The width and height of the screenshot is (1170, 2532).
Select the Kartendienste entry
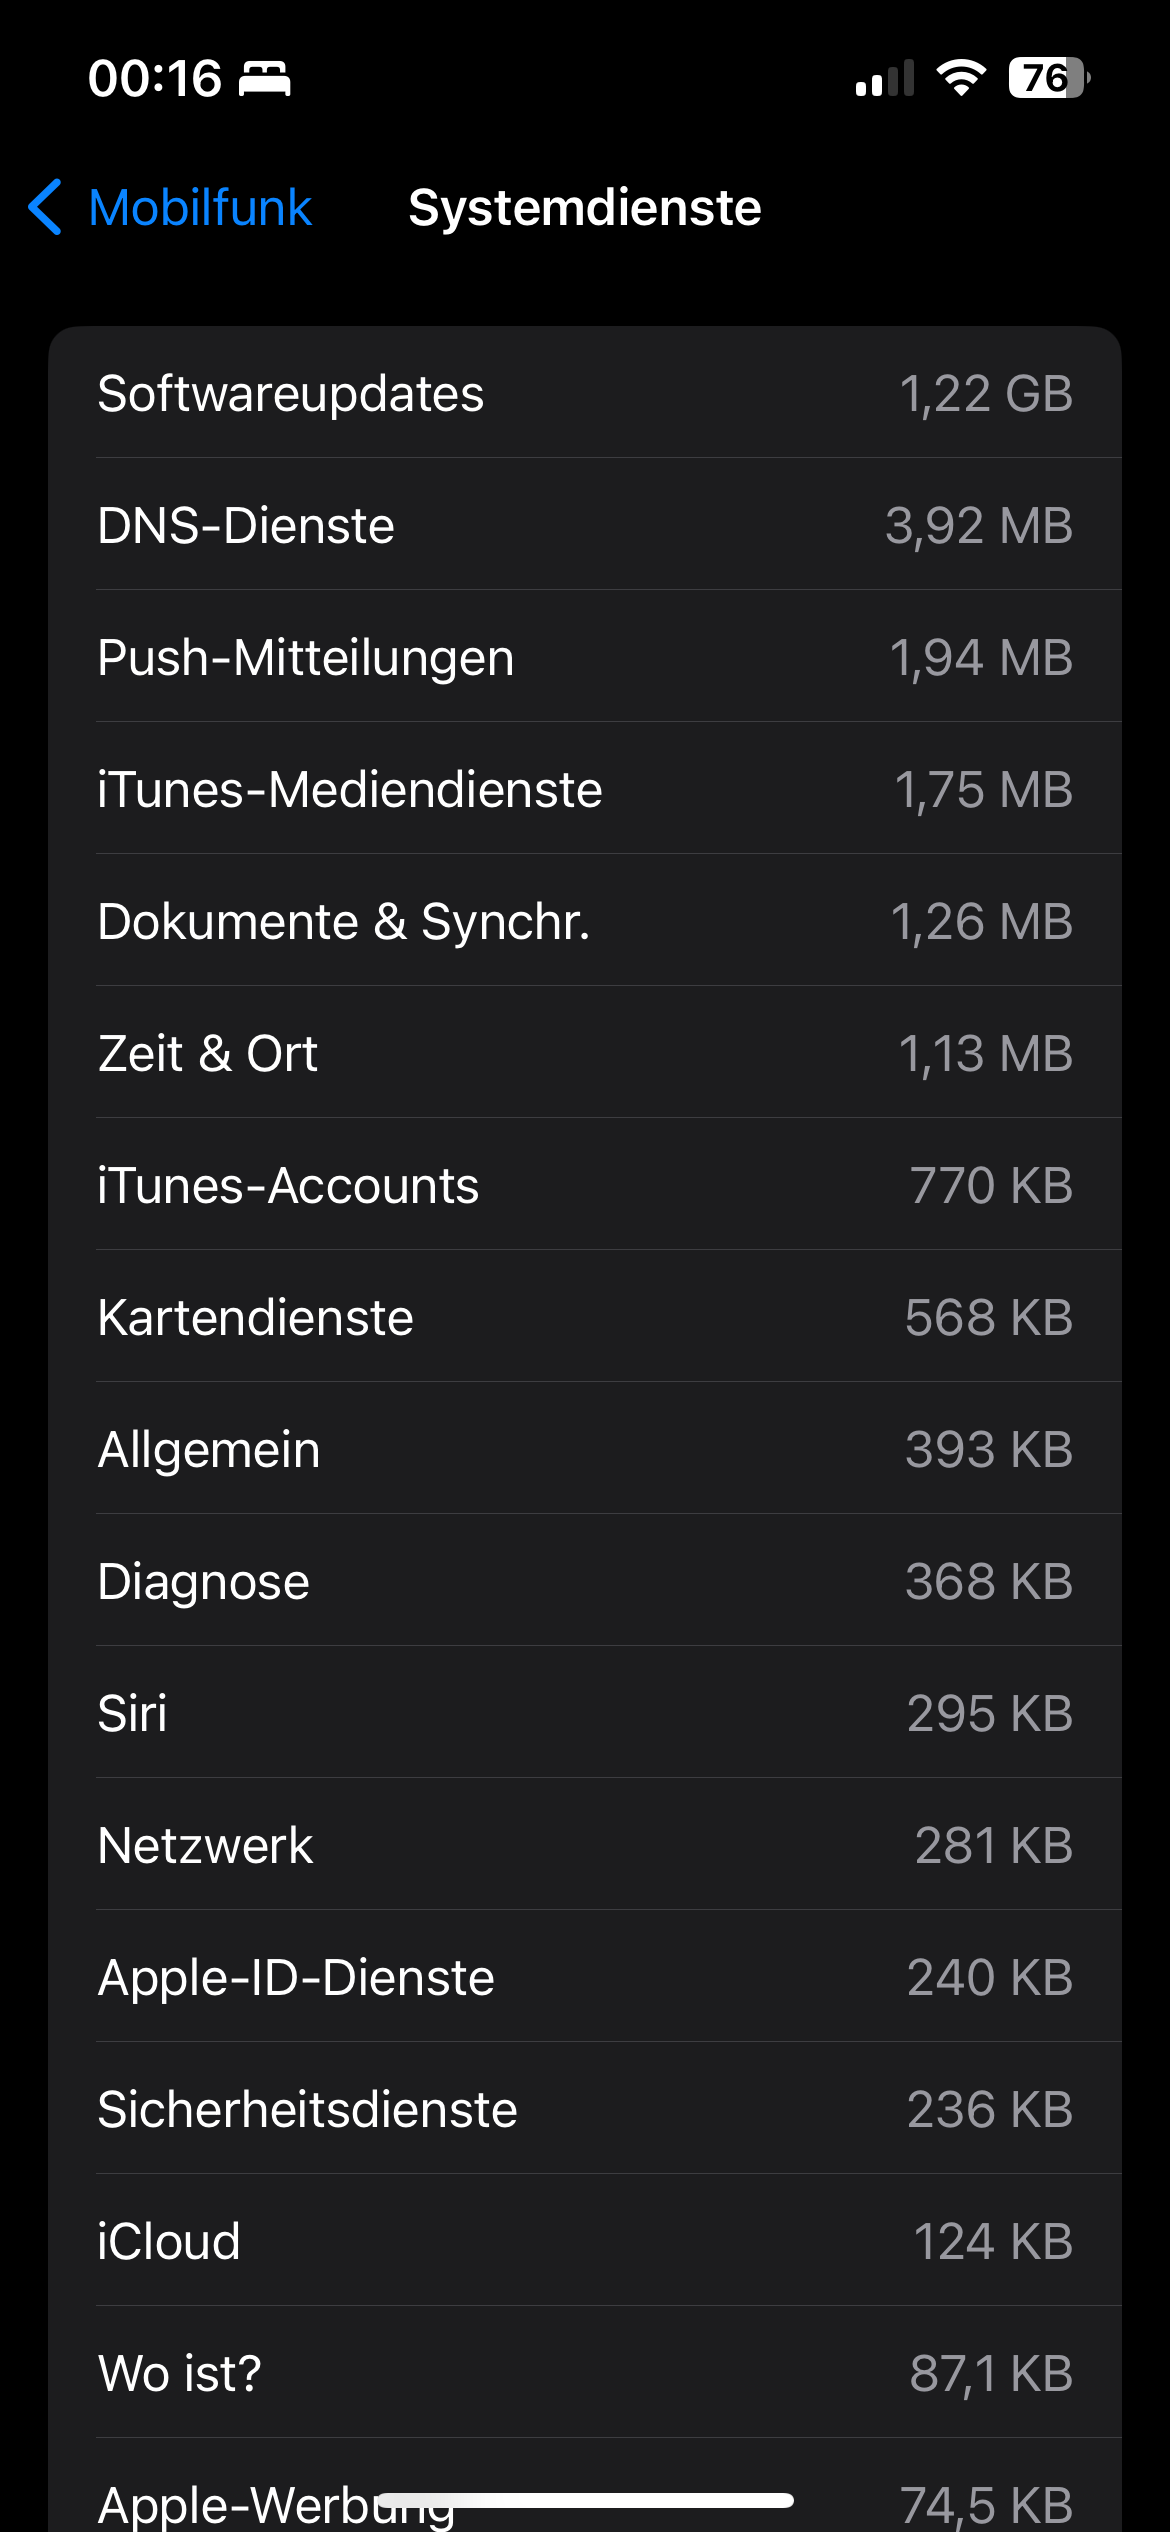585,1317
